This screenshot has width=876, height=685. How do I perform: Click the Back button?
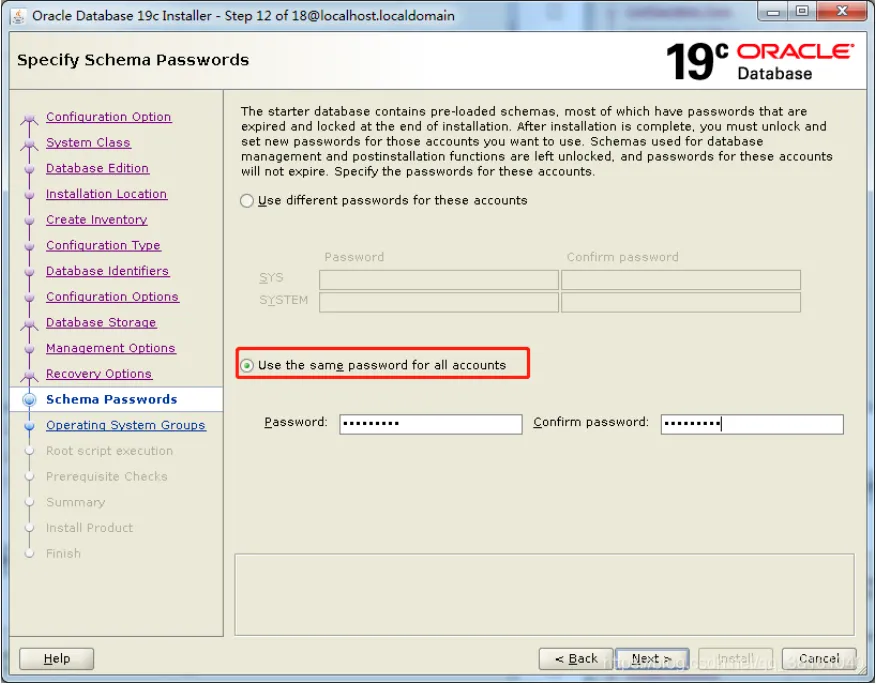[576, 659]
